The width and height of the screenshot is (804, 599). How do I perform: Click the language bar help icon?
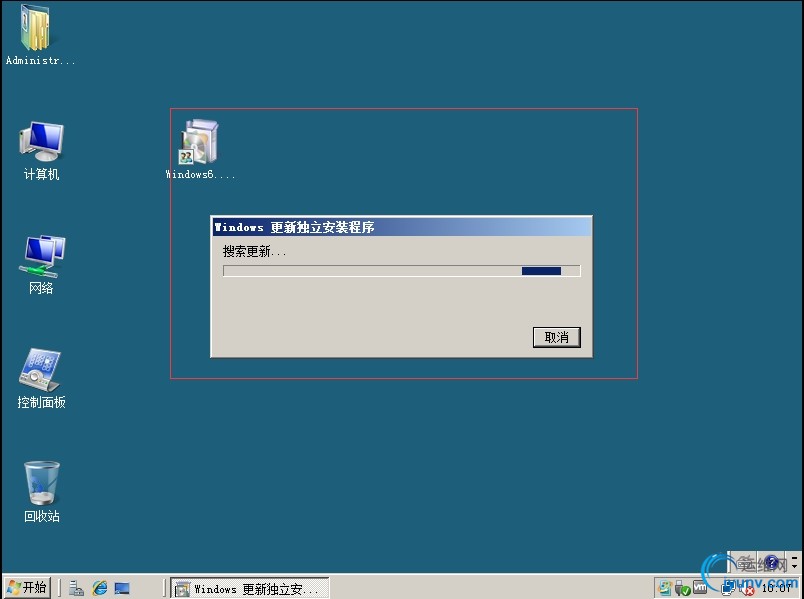(771, 563)
